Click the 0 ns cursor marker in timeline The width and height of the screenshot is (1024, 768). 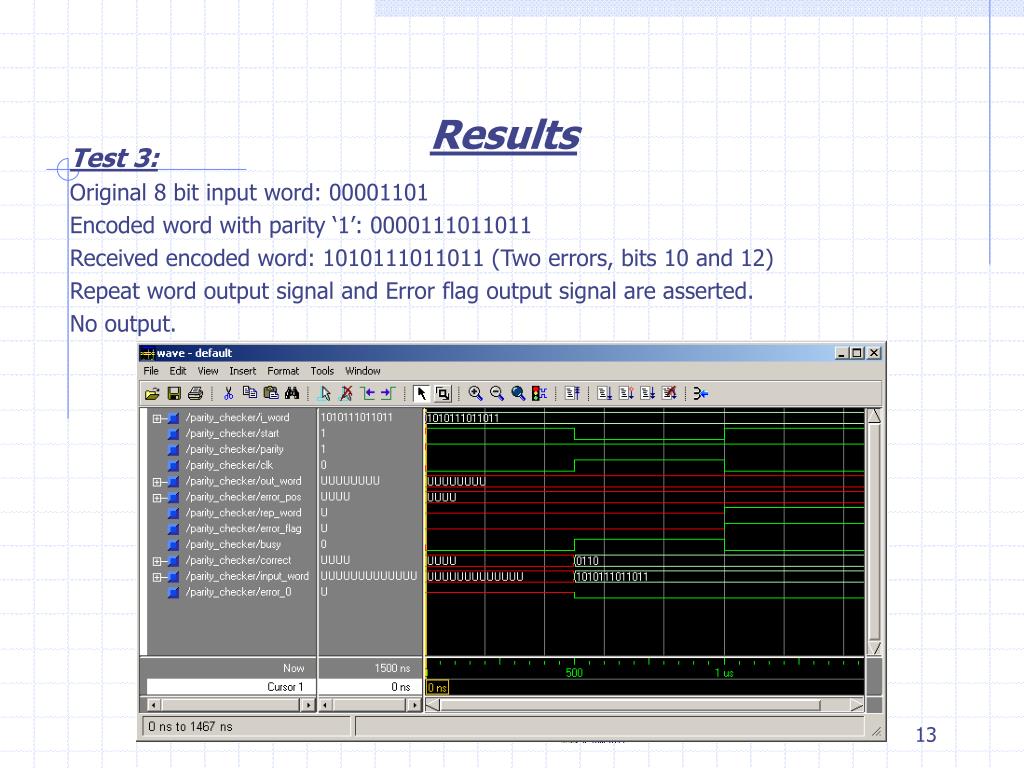pos(438,687)
